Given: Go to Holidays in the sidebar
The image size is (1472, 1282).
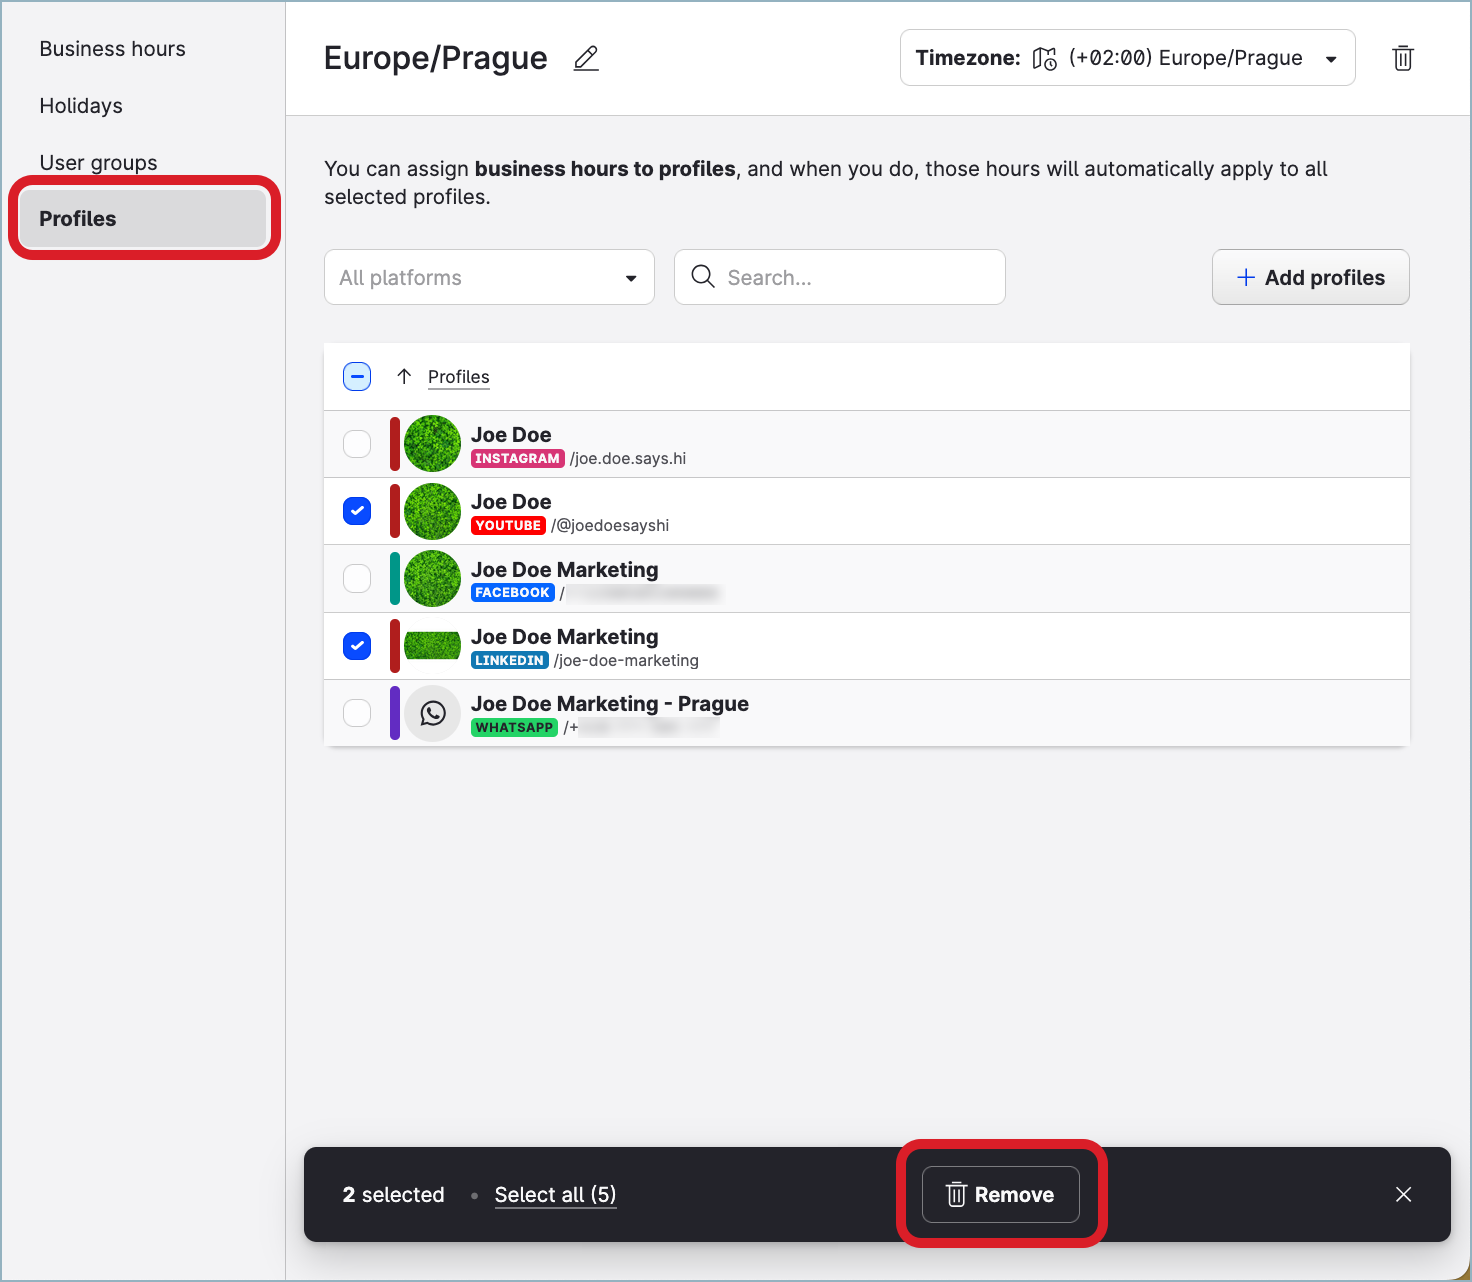Looking at the screenshot, I should 81,106.
